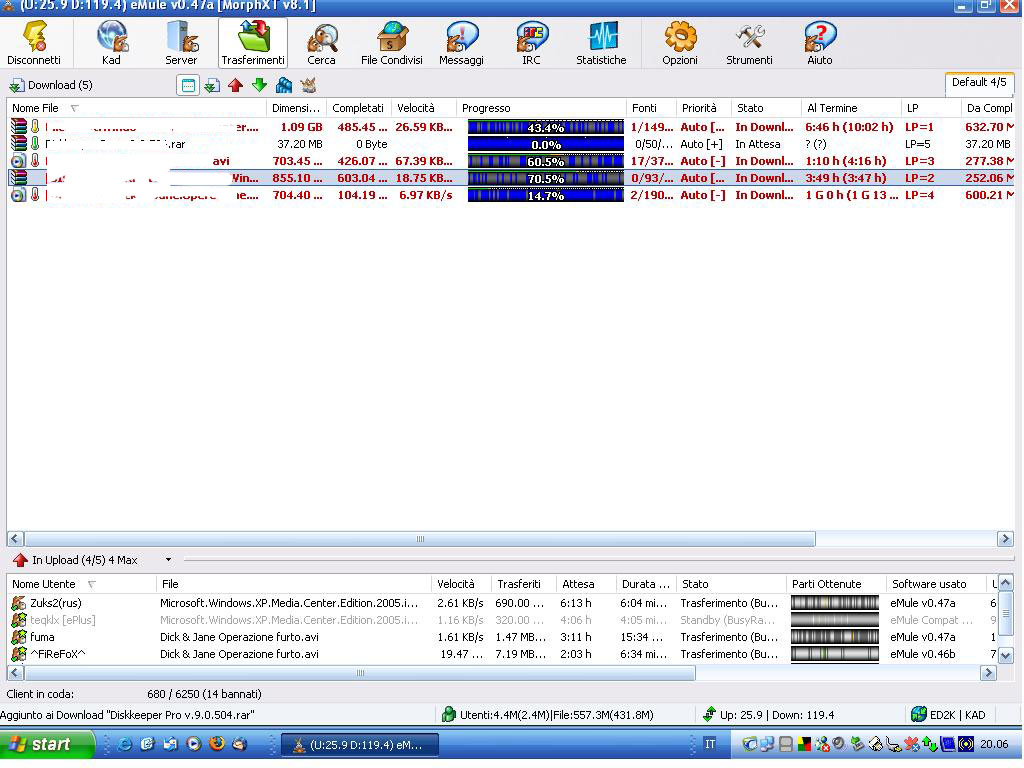This screenshot has height=768, width=1024.
Task: Click the eMule taskbar button
Action: pyautogui.click(x=360, y=744)
